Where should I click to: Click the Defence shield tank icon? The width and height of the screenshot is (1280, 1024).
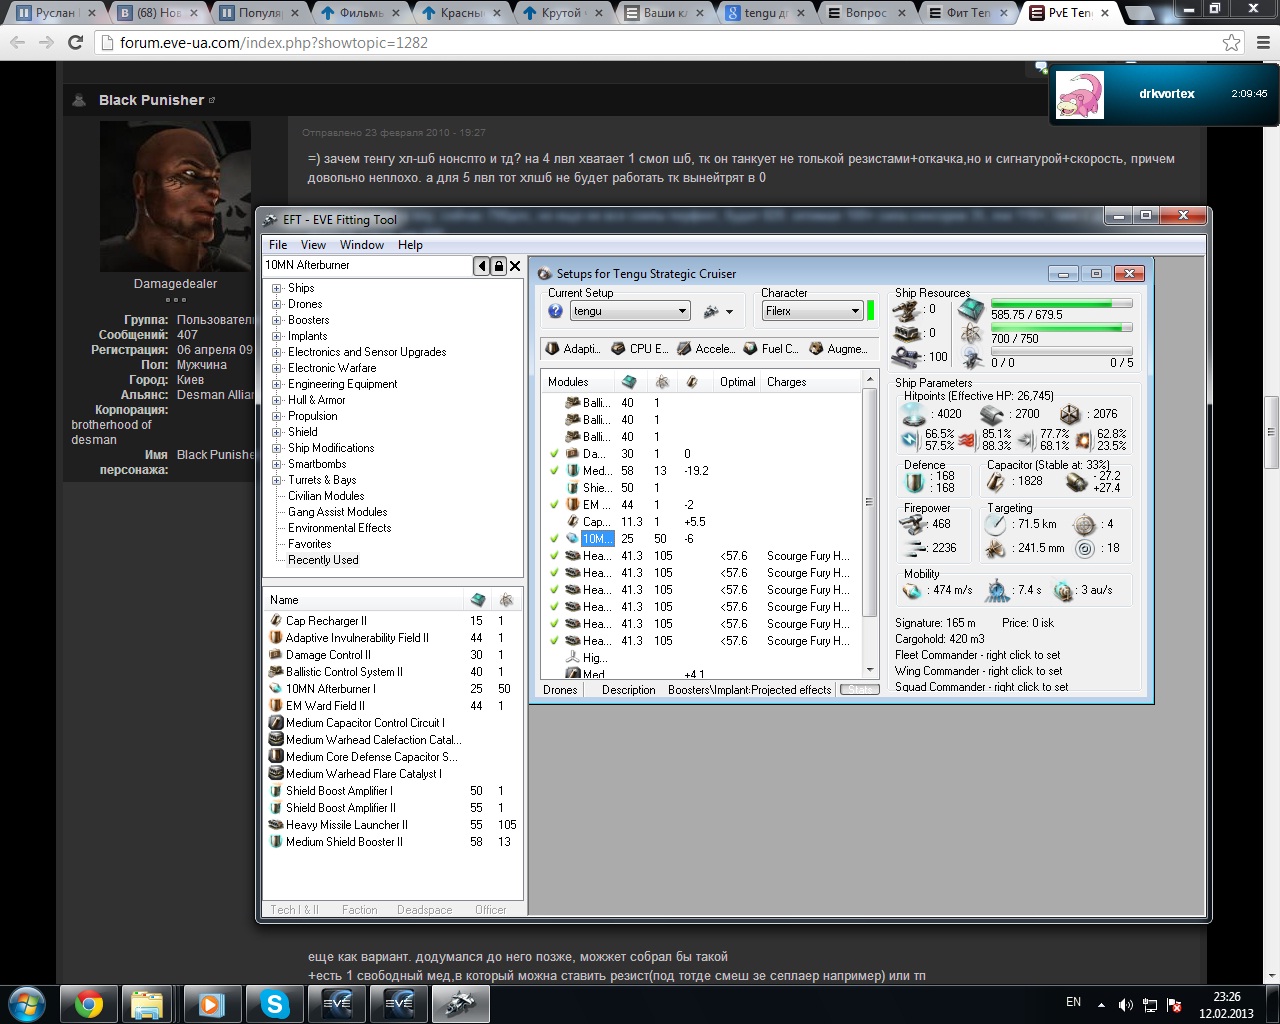click(915, 482)
